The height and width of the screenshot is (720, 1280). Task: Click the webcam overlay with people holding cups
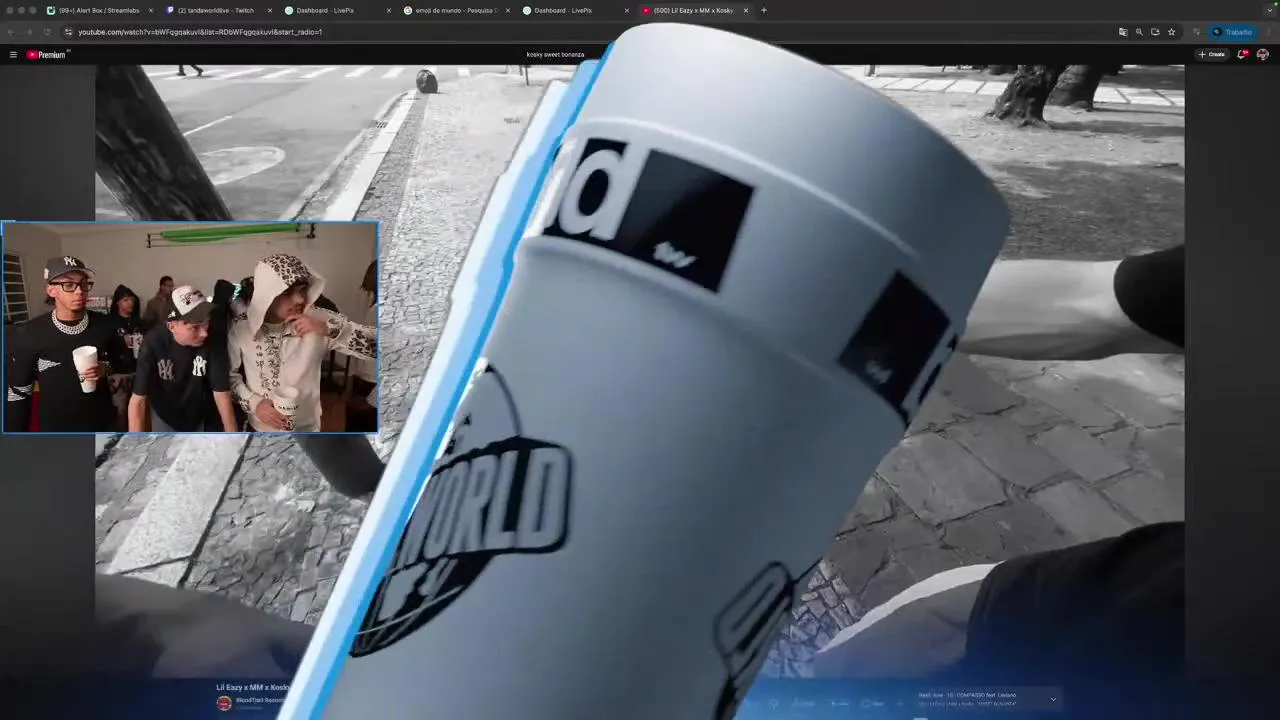pos(190,327)
